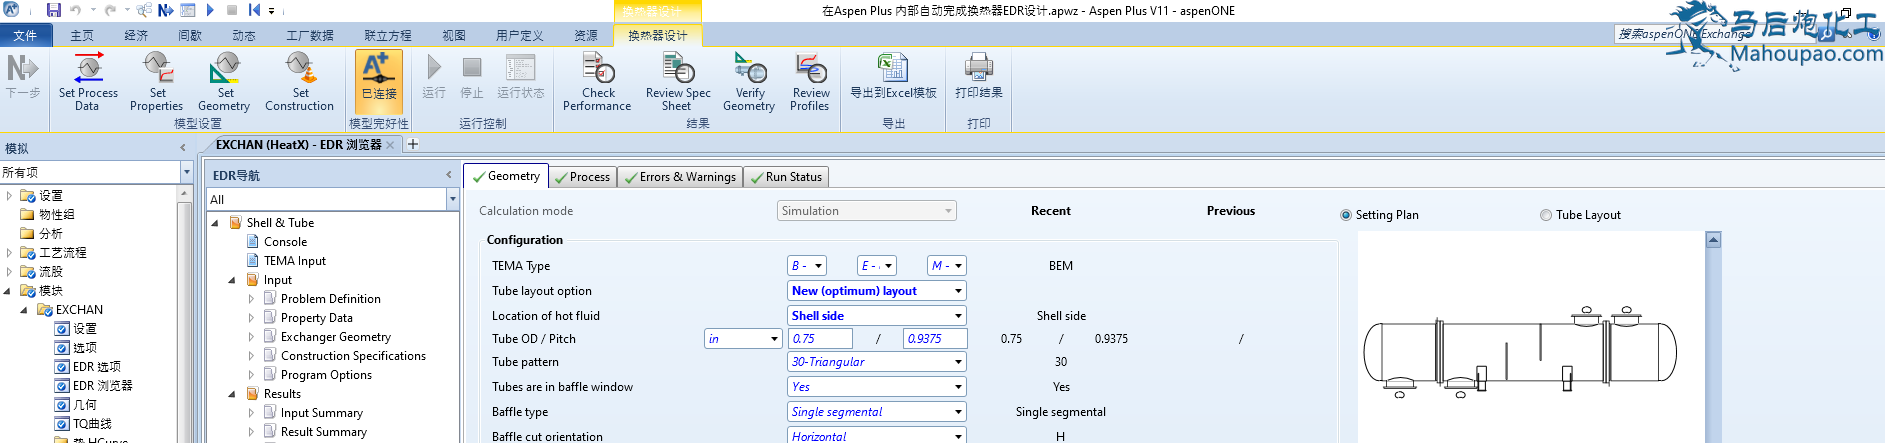Viewport: 1885px width, 443px height.
Task: Open the All filter dropdown in EDR navigation
Action: pos(452,200)
